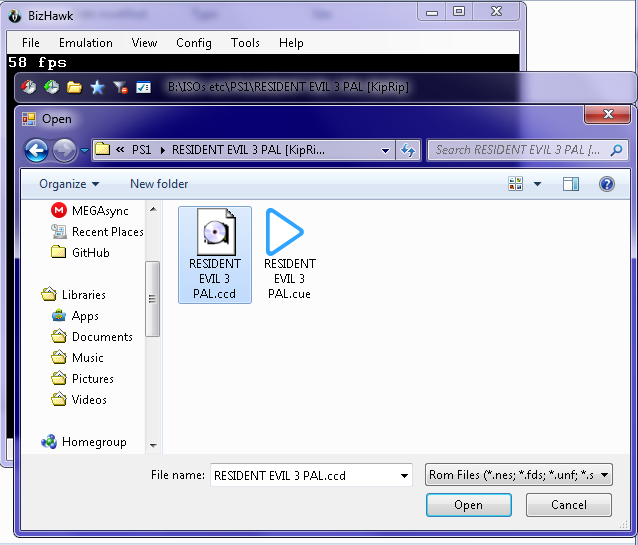Click the search magnifier icon

tap(616, 150)
